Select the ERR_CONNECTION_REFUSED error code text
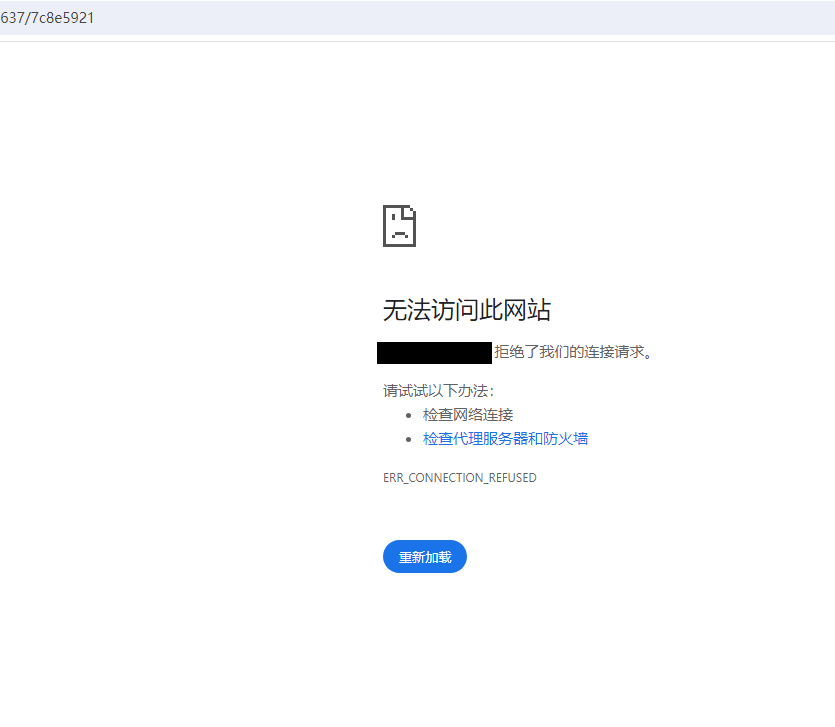835x727 pixels. coord(460,478)
